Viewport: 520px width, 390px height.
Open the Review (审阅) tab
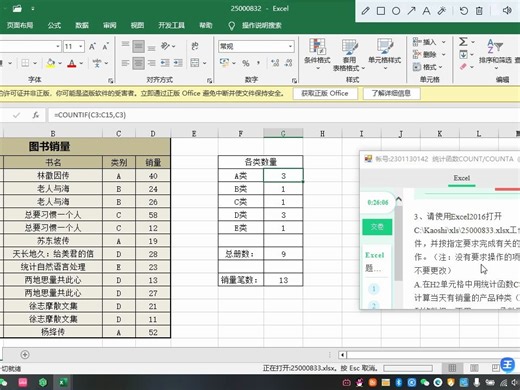pos(109,25)
